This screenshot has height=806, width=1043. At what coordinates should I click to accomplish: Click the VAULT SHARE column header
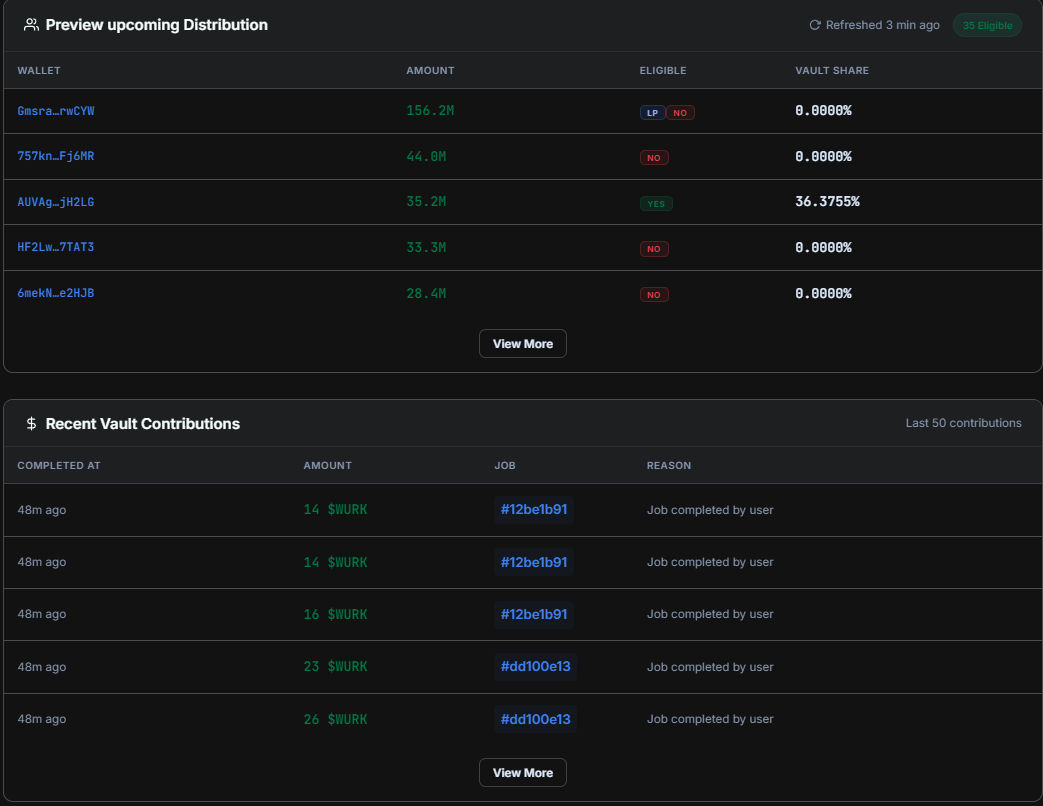click(x=831, y=70)
